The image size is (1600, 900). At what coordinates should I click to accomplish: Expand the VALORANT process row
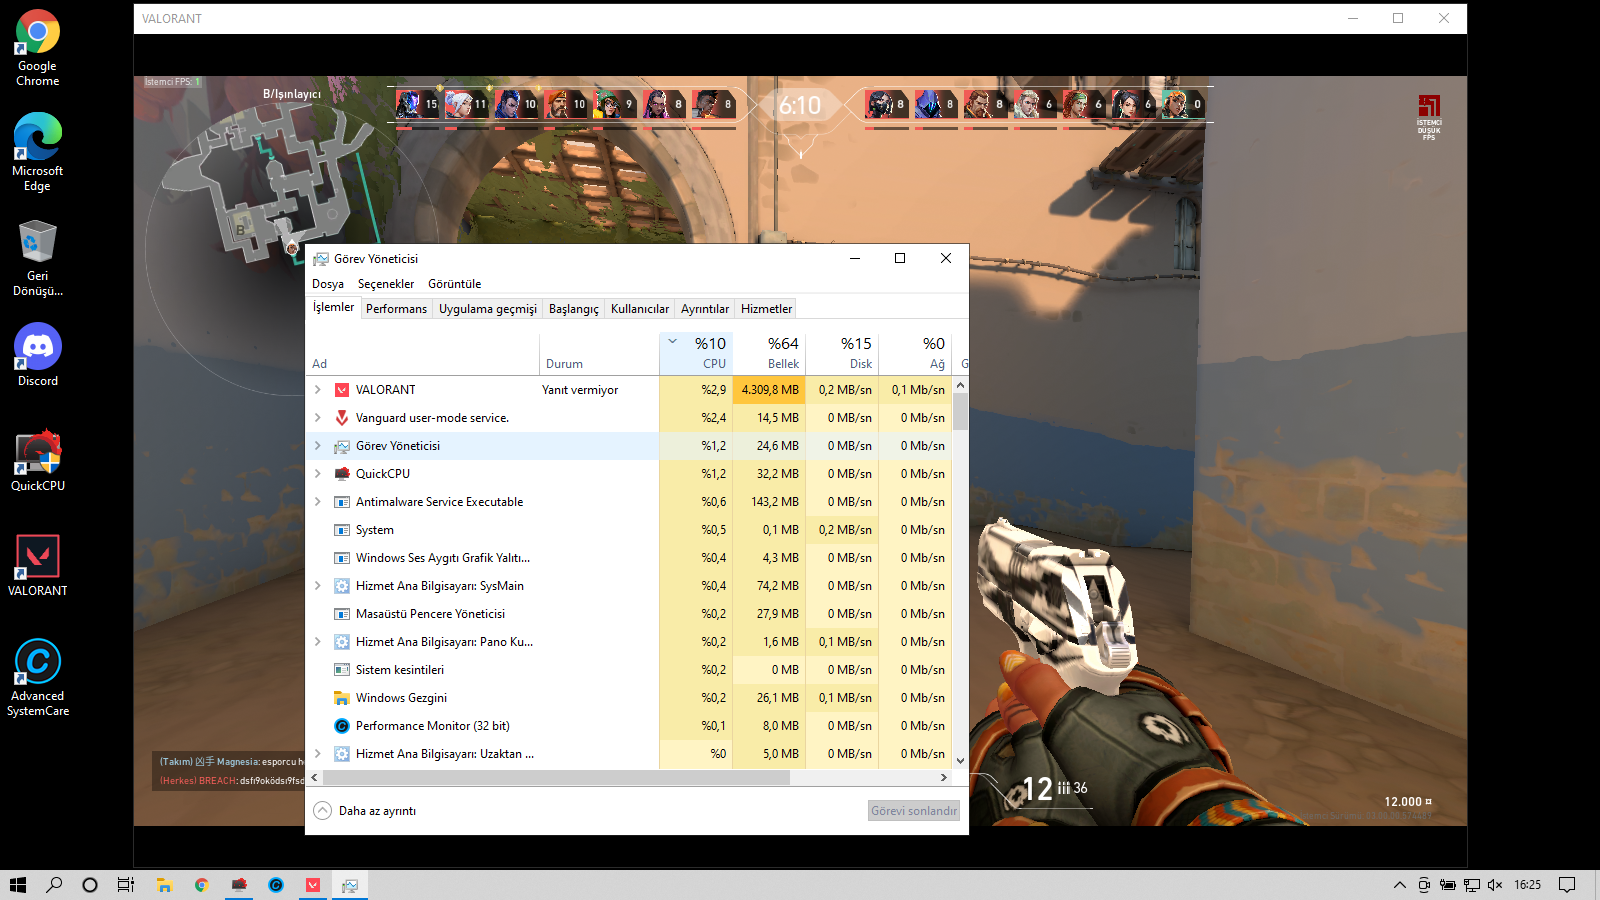tap(318, 390)
